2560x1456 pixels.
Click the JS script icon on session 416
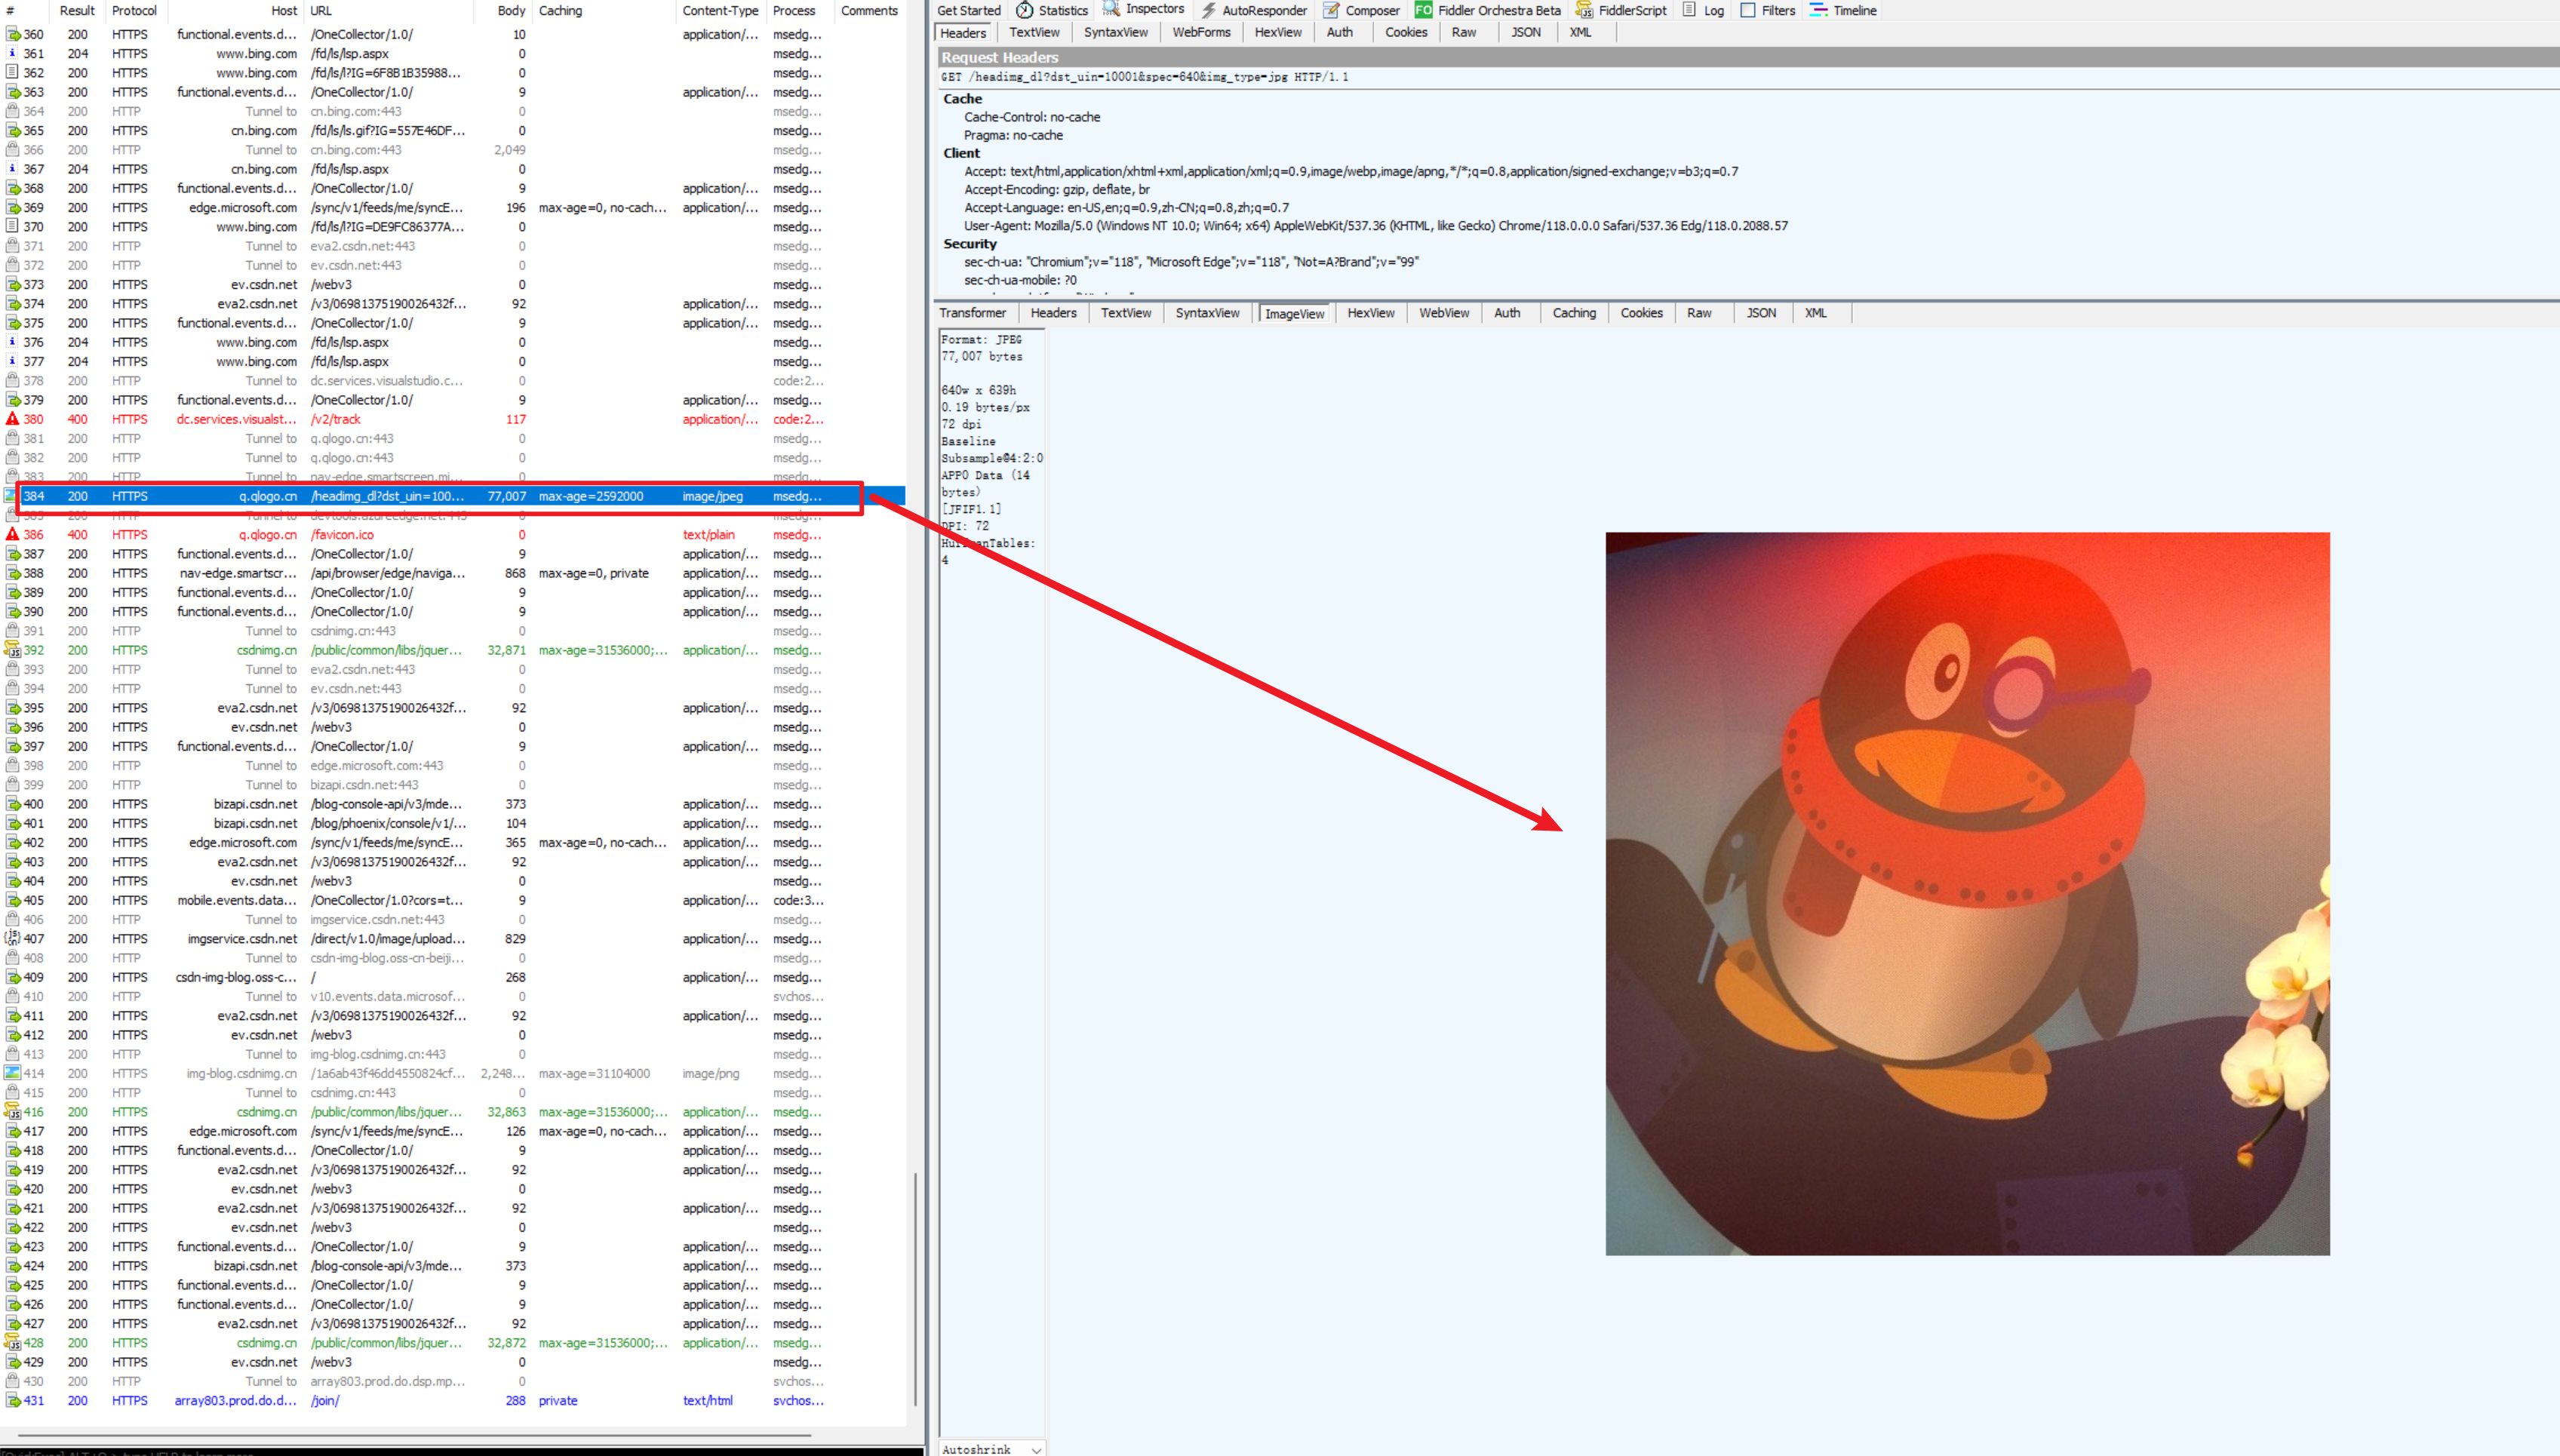(x=12, y=1112)
